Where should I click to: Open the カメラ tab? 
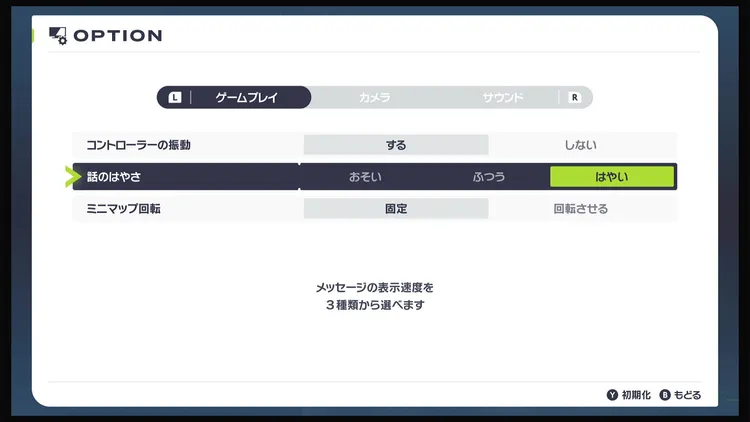(x=375, y=98)
